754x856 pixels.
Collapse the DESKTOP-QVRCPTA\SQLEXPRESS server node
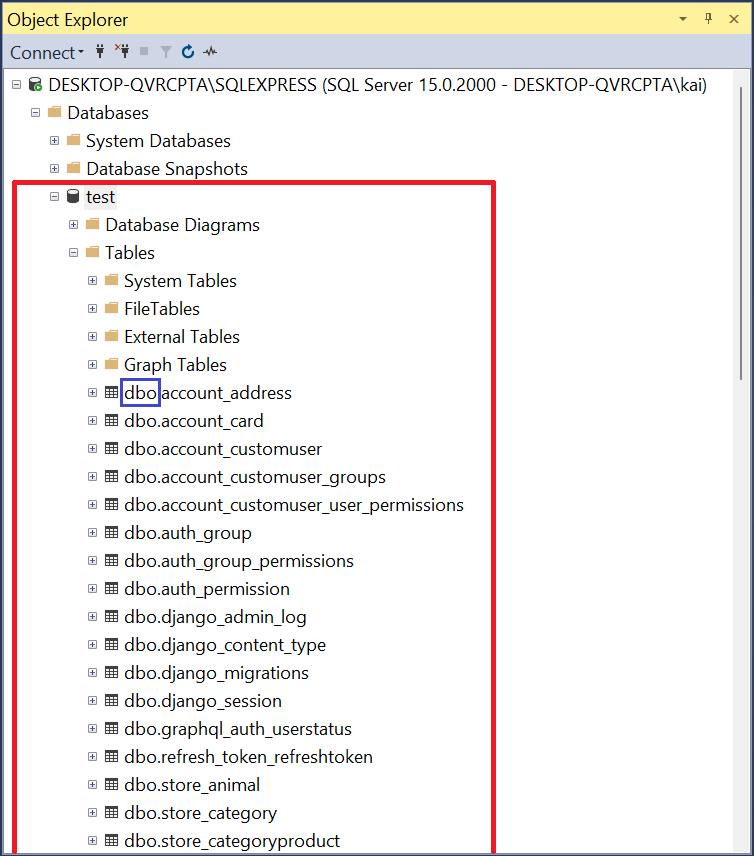pos(17,85)
